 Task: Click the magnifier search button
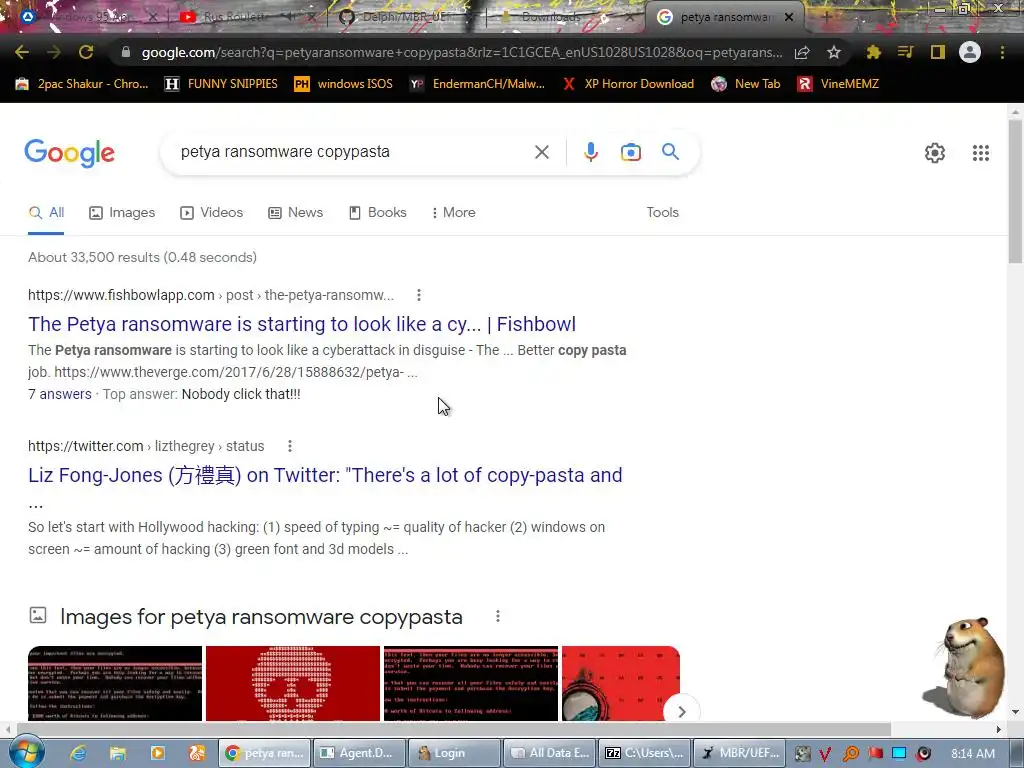[671, 152]
